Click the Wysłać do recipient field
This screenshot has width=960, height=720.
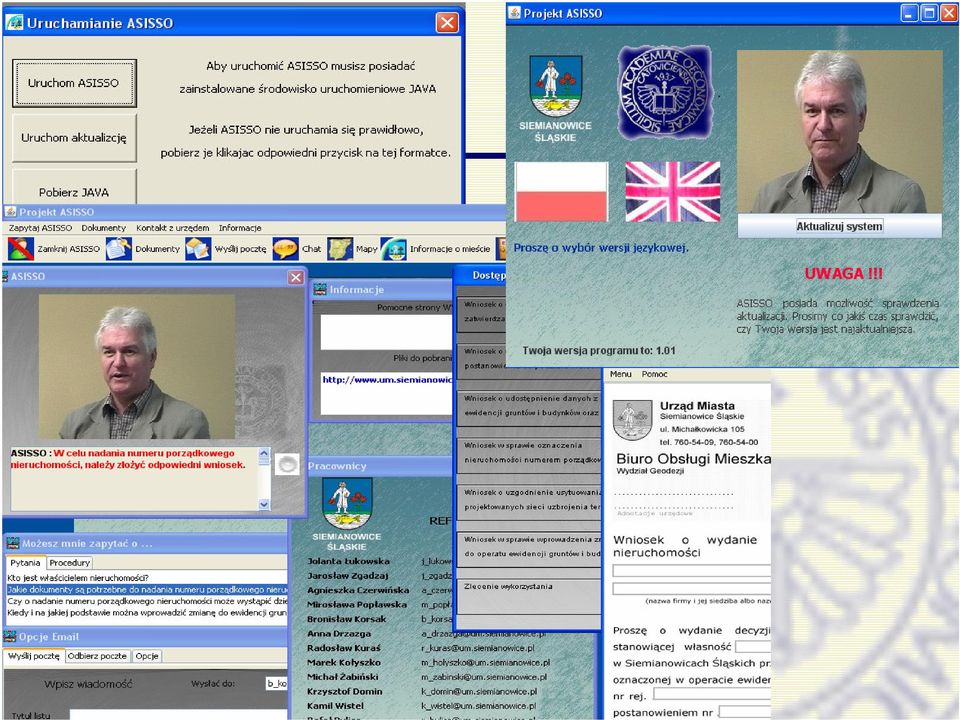pyautogui.click(x=276, y=683)
